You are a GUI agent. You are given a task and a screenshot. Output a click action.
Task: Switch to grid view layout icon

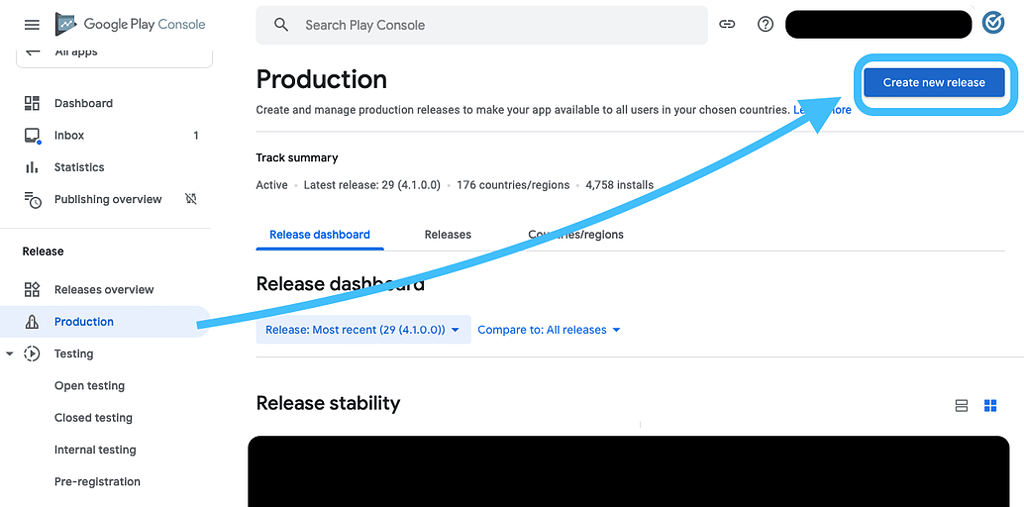tap(990, 405)
